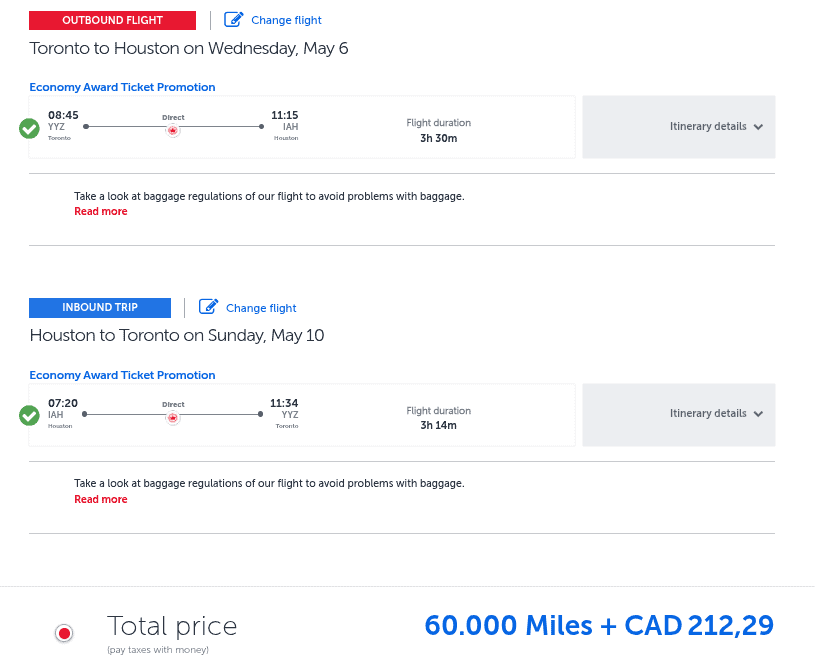Select the inbound trip section header
The image size is (815, 664).
coord(176,335)
